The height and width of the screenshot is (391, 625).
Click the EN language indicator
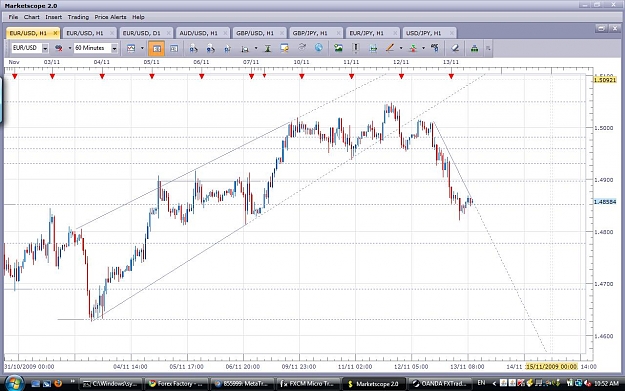[x=481, y=383]
